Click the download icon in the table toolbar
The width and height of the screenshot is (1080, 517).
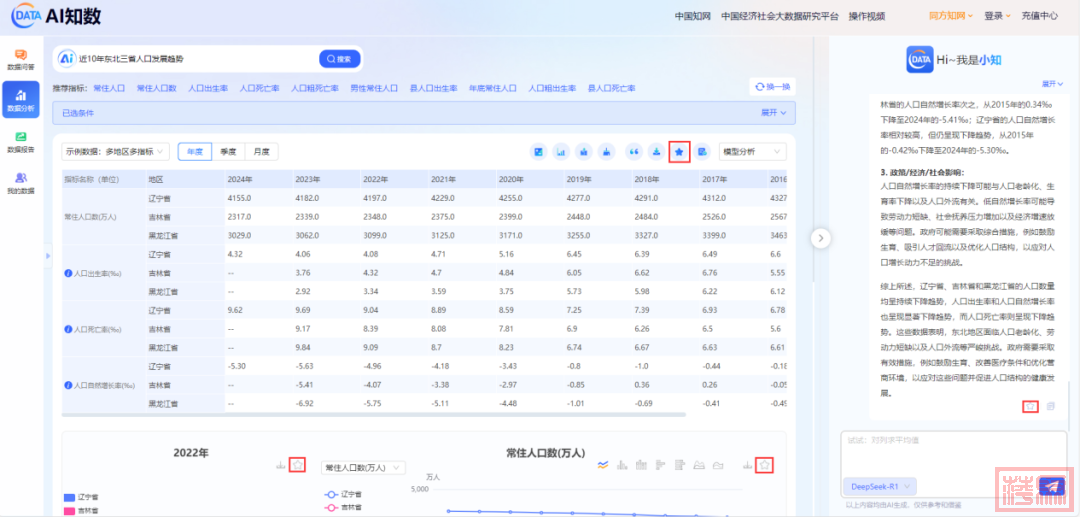[x=656, y=152]
